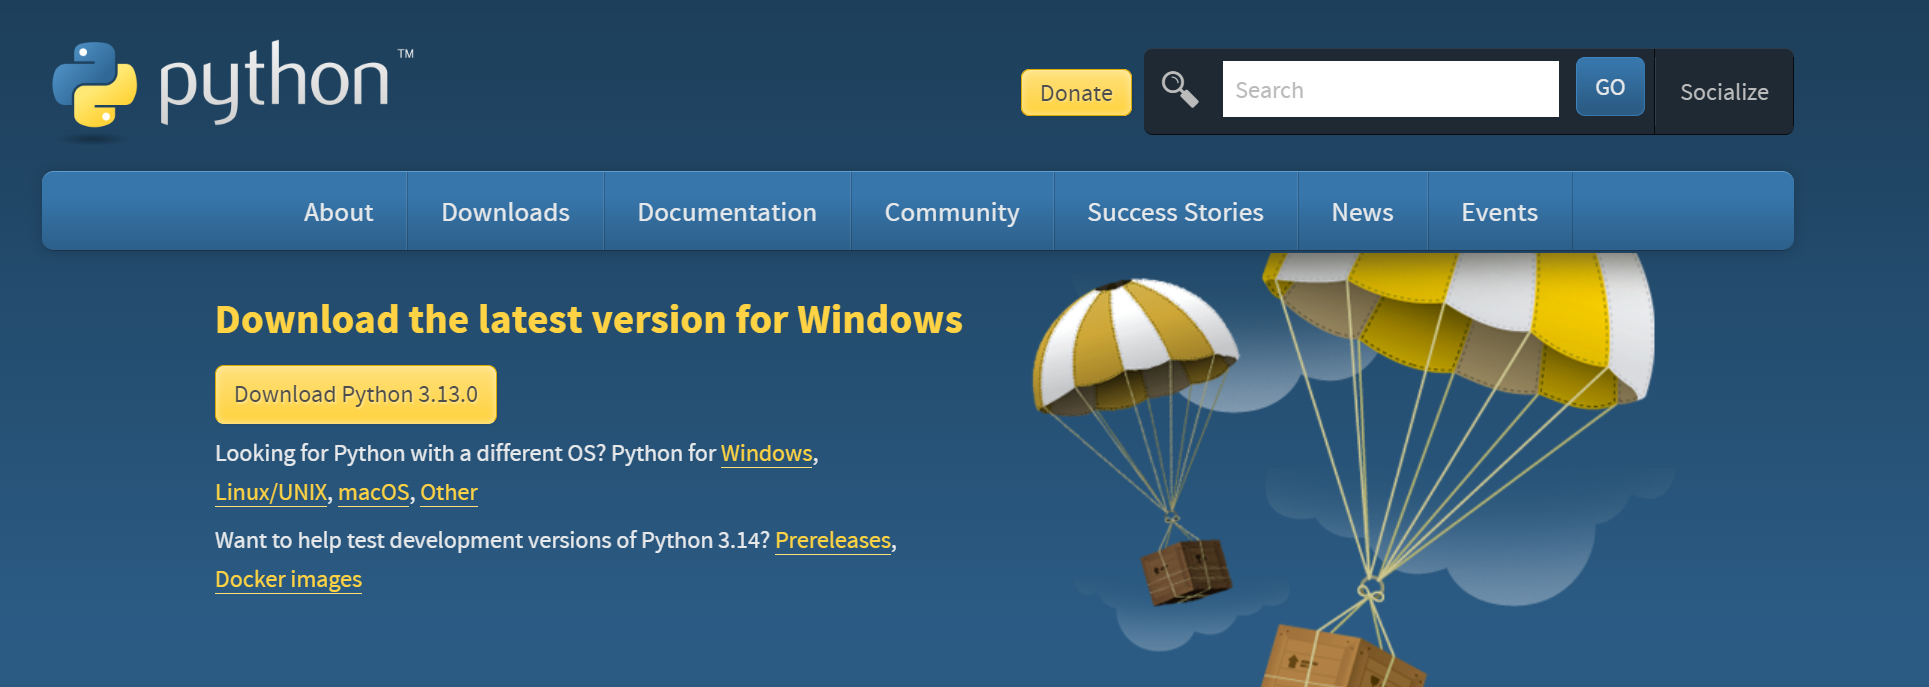This screenshot has height=687, width=1929.
Task: Open the Prereleases link
Action: tap(833, 540)
